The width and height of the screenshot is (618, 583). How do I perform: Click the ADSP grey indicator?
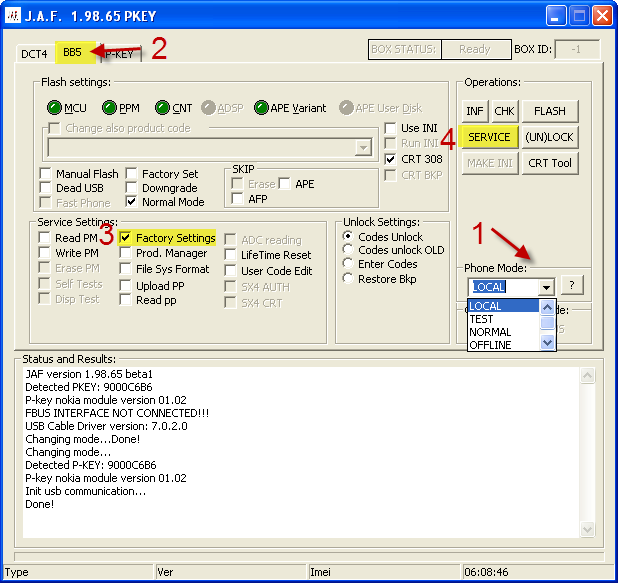point(208,108)
